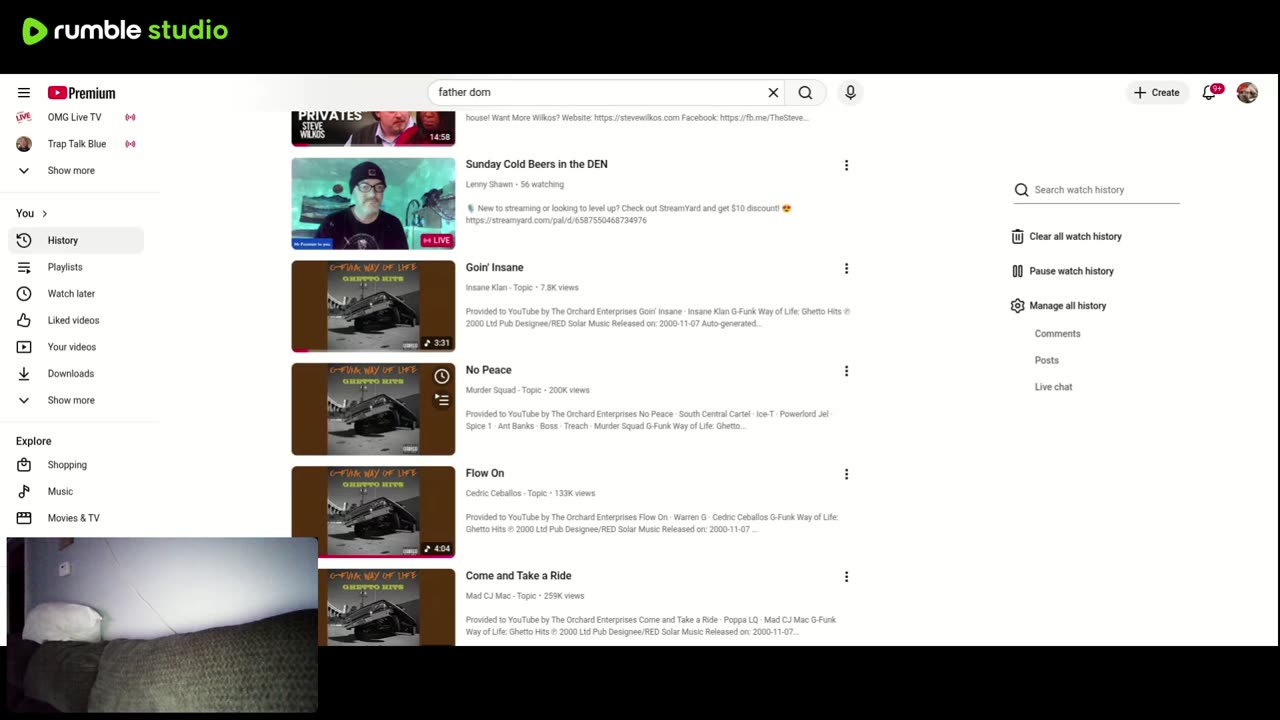1280x720 pixels.
Task: Click the Liked videos thumbs-up icon
Action: click(x=24, y=320)
